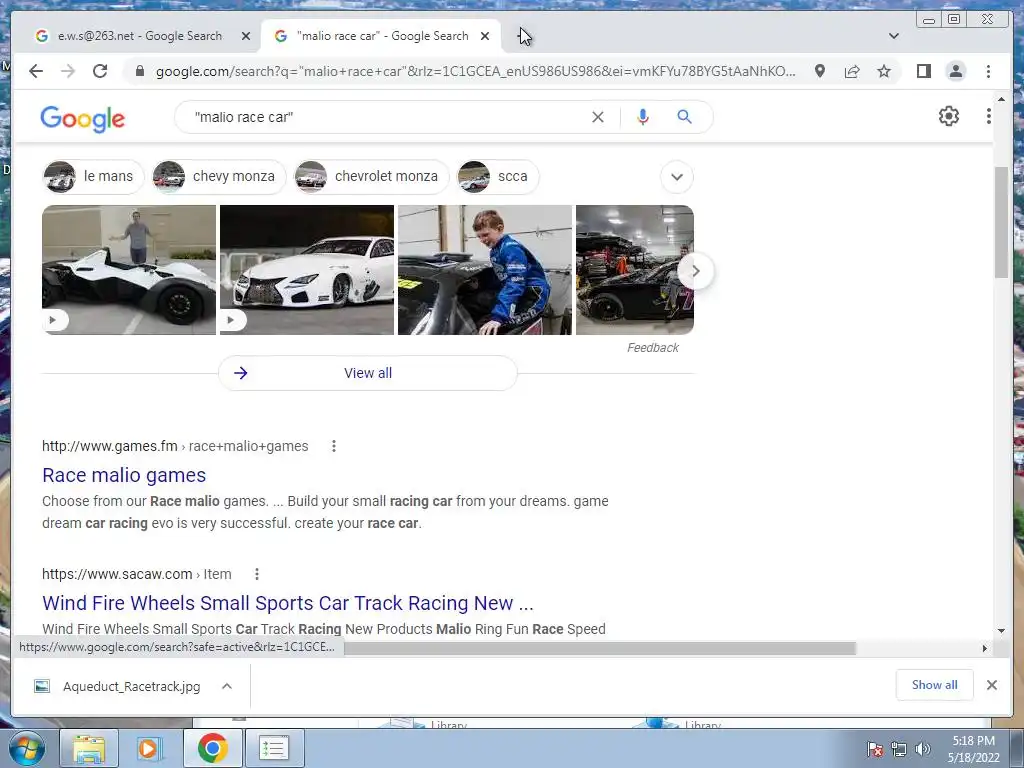The height and width of the screenshot is (768, 1024).
Task: Open the Race malio games result
Action: [124, 475]
